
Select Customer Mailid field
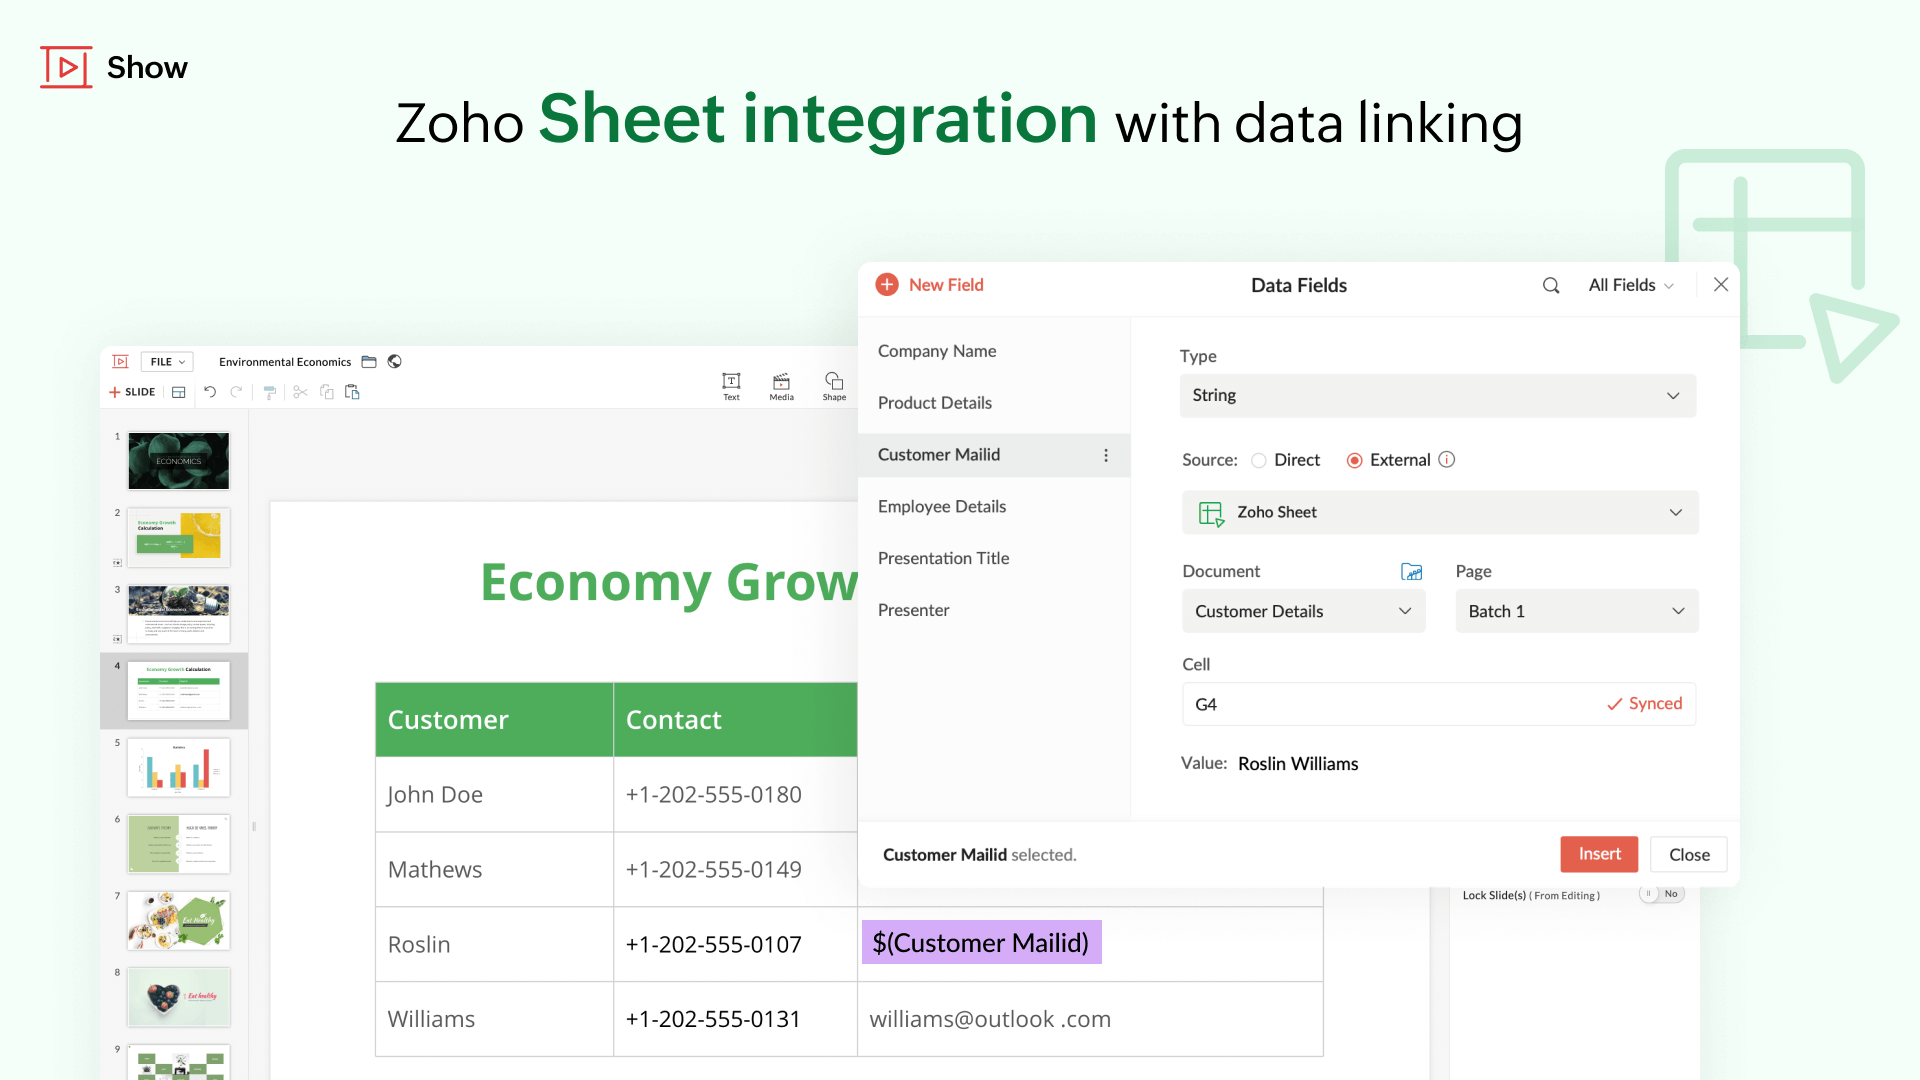994,455
